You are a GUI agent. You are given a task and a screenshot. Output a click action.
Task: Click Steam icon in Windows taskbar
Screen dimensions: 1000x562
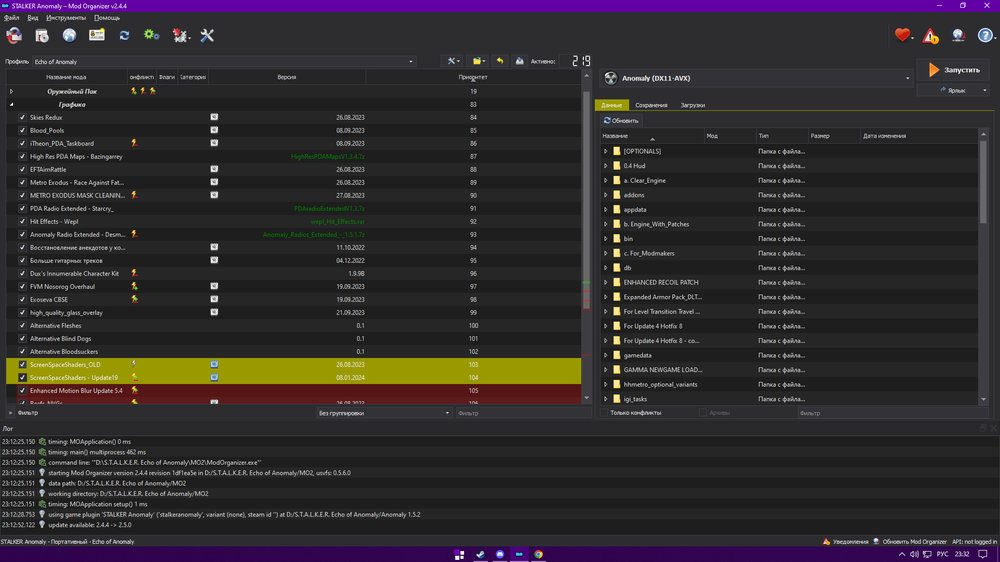coord(480,554)
